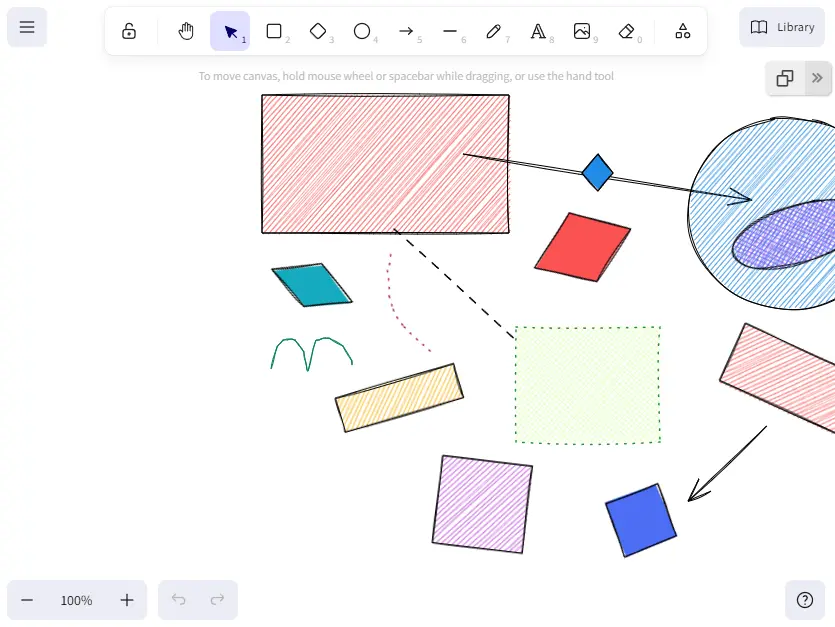Select the Text tool

[x=538, y=31]
